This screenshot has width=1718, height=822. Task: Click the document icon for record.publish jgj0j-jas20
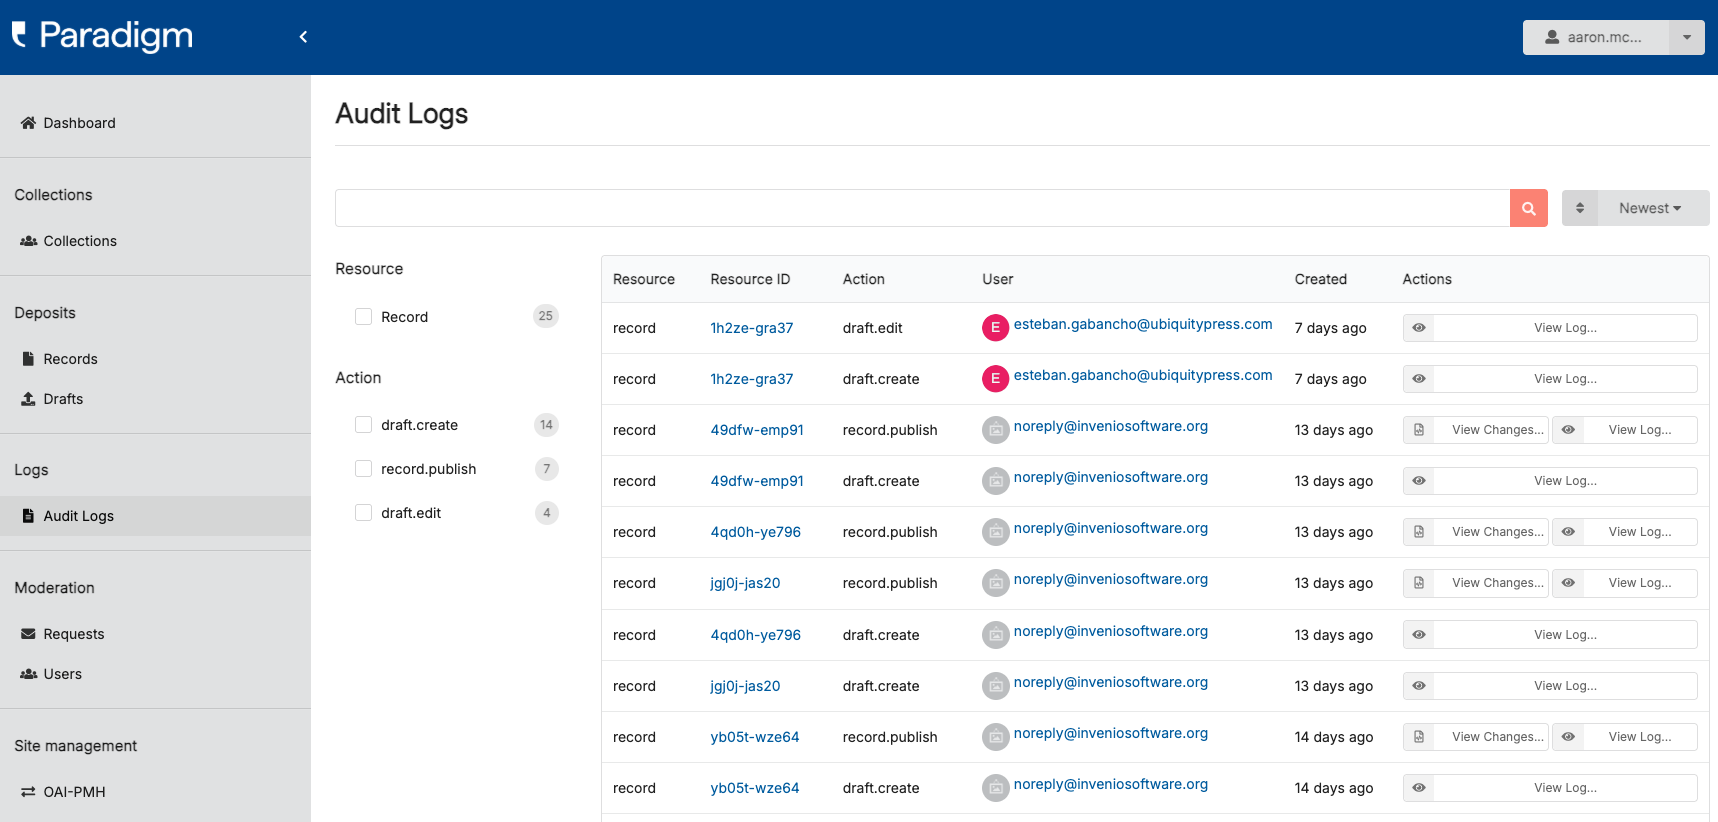[x=1418, y=583]
